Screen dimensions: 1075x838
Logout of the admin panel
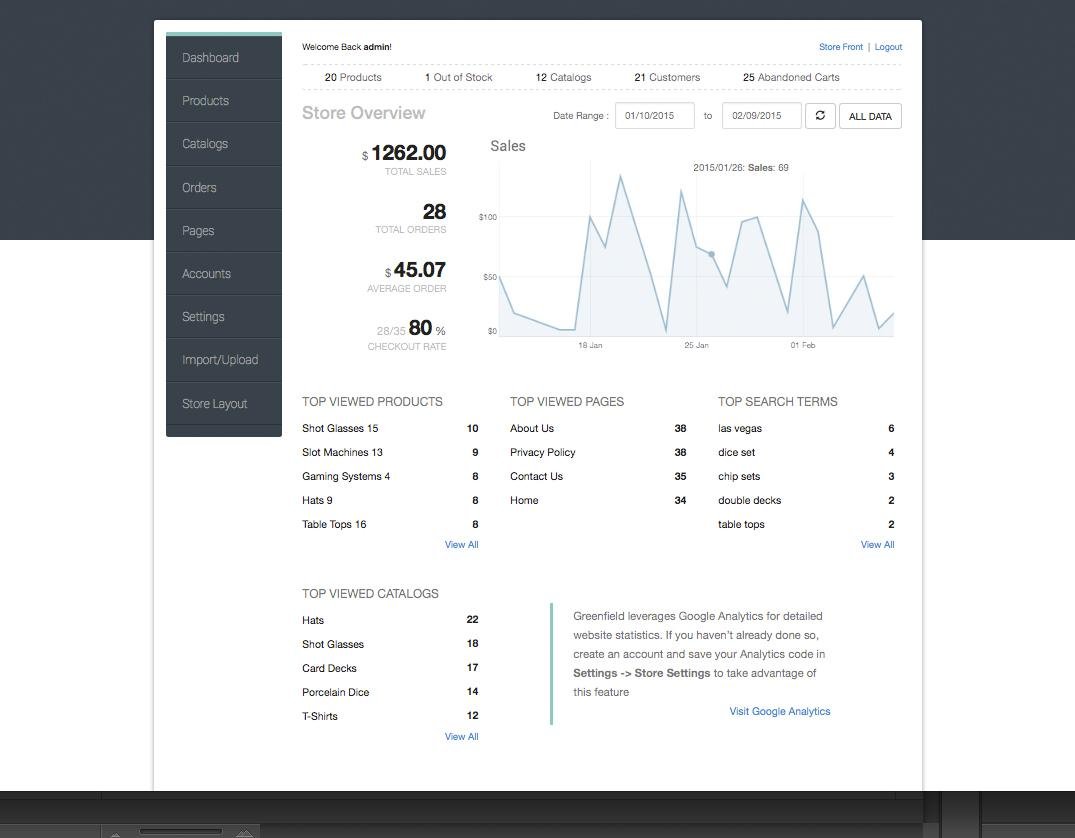(888, 47)
